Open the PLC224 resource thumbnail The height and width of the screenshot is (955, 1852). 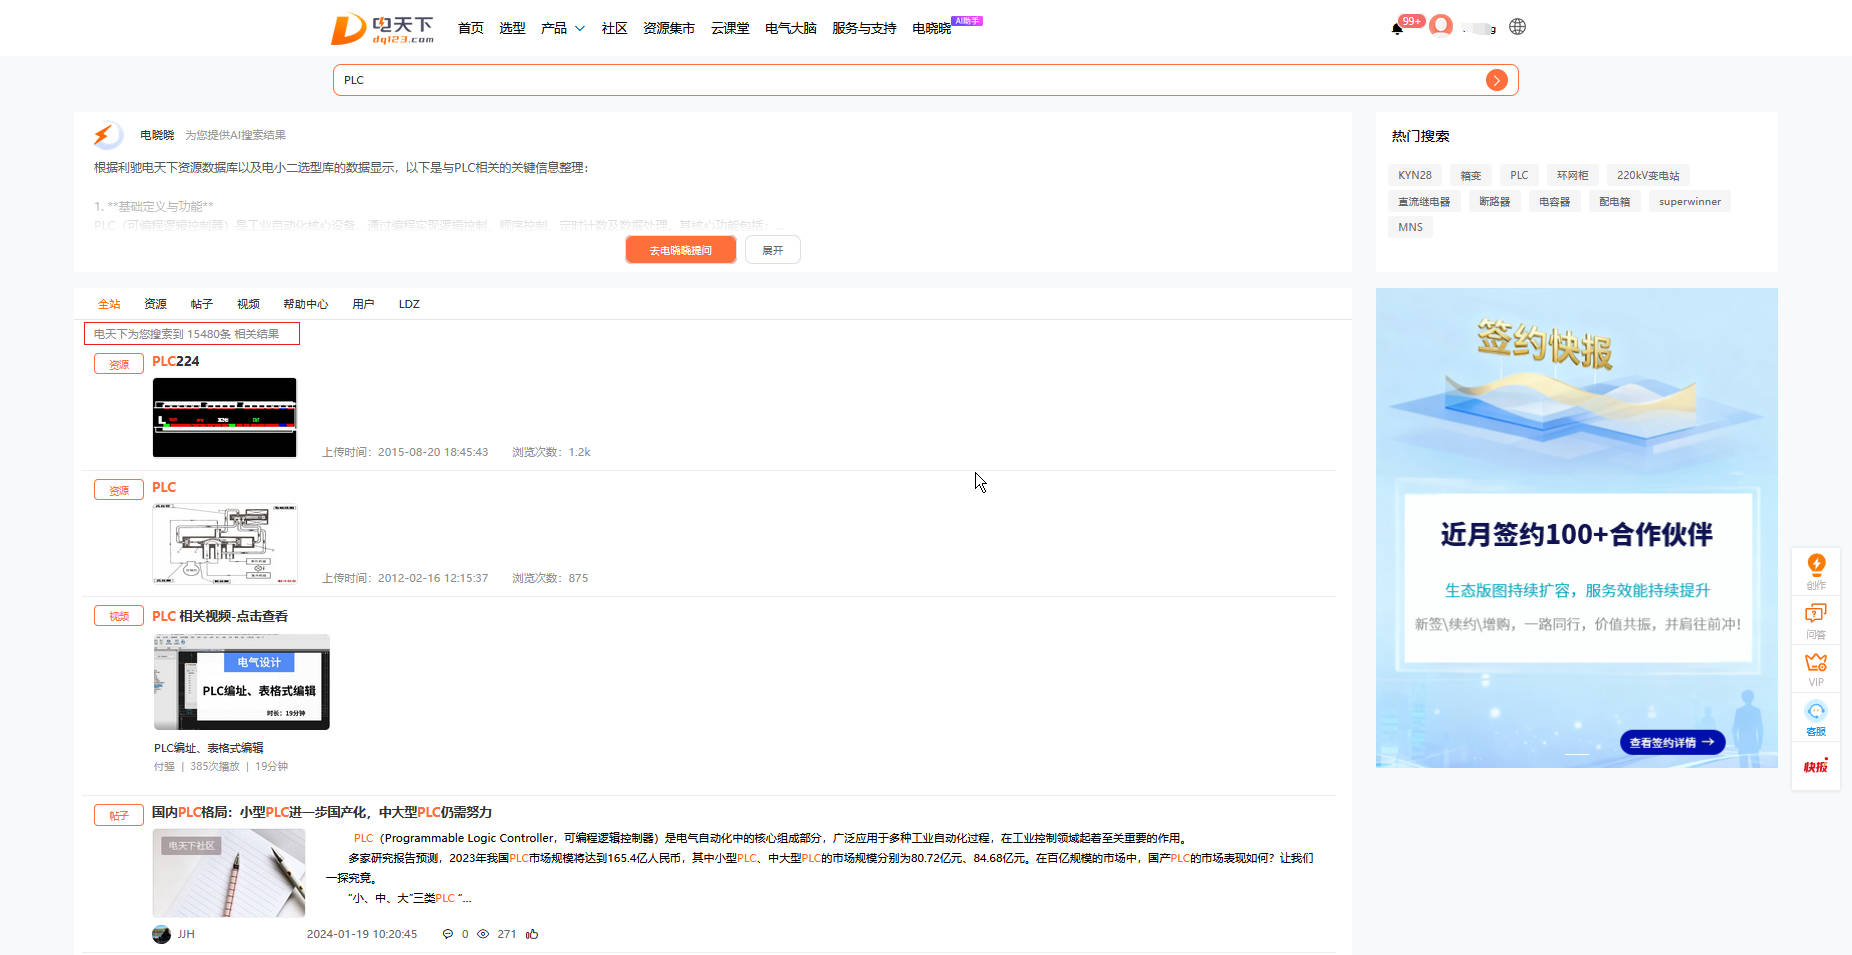coord(224,417)
